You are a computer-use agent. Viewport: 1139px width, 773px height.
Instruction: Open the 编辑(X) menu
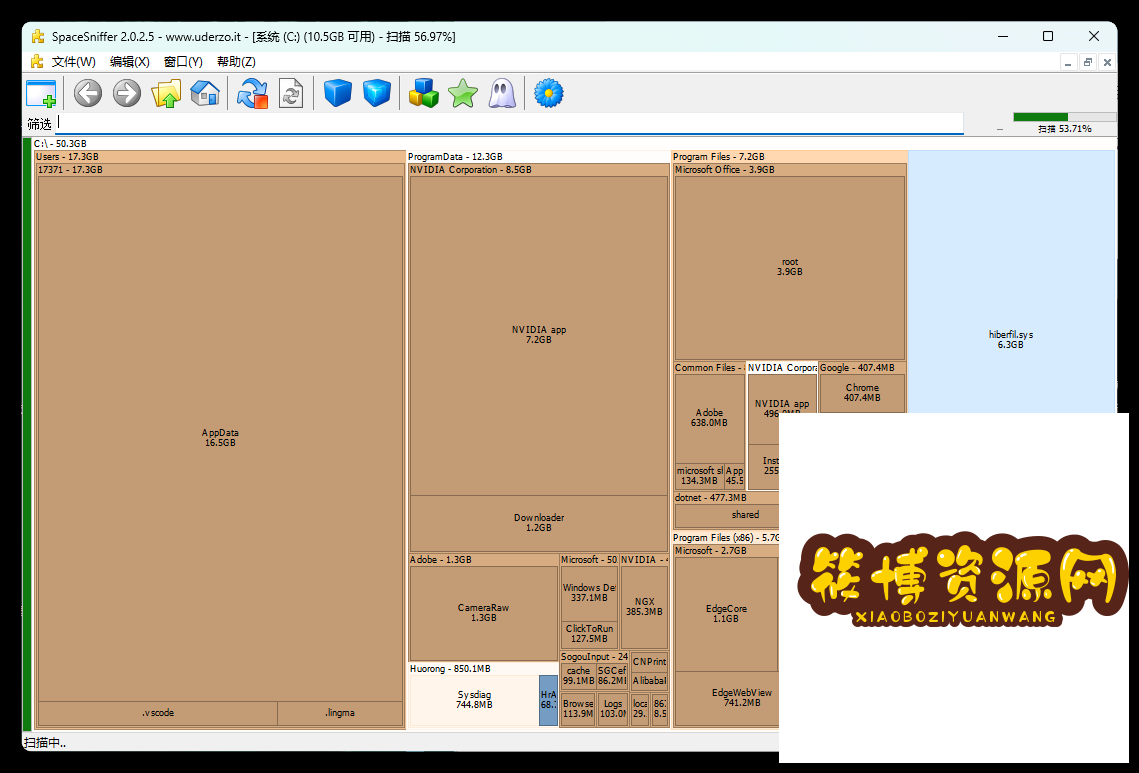[129, 62]
